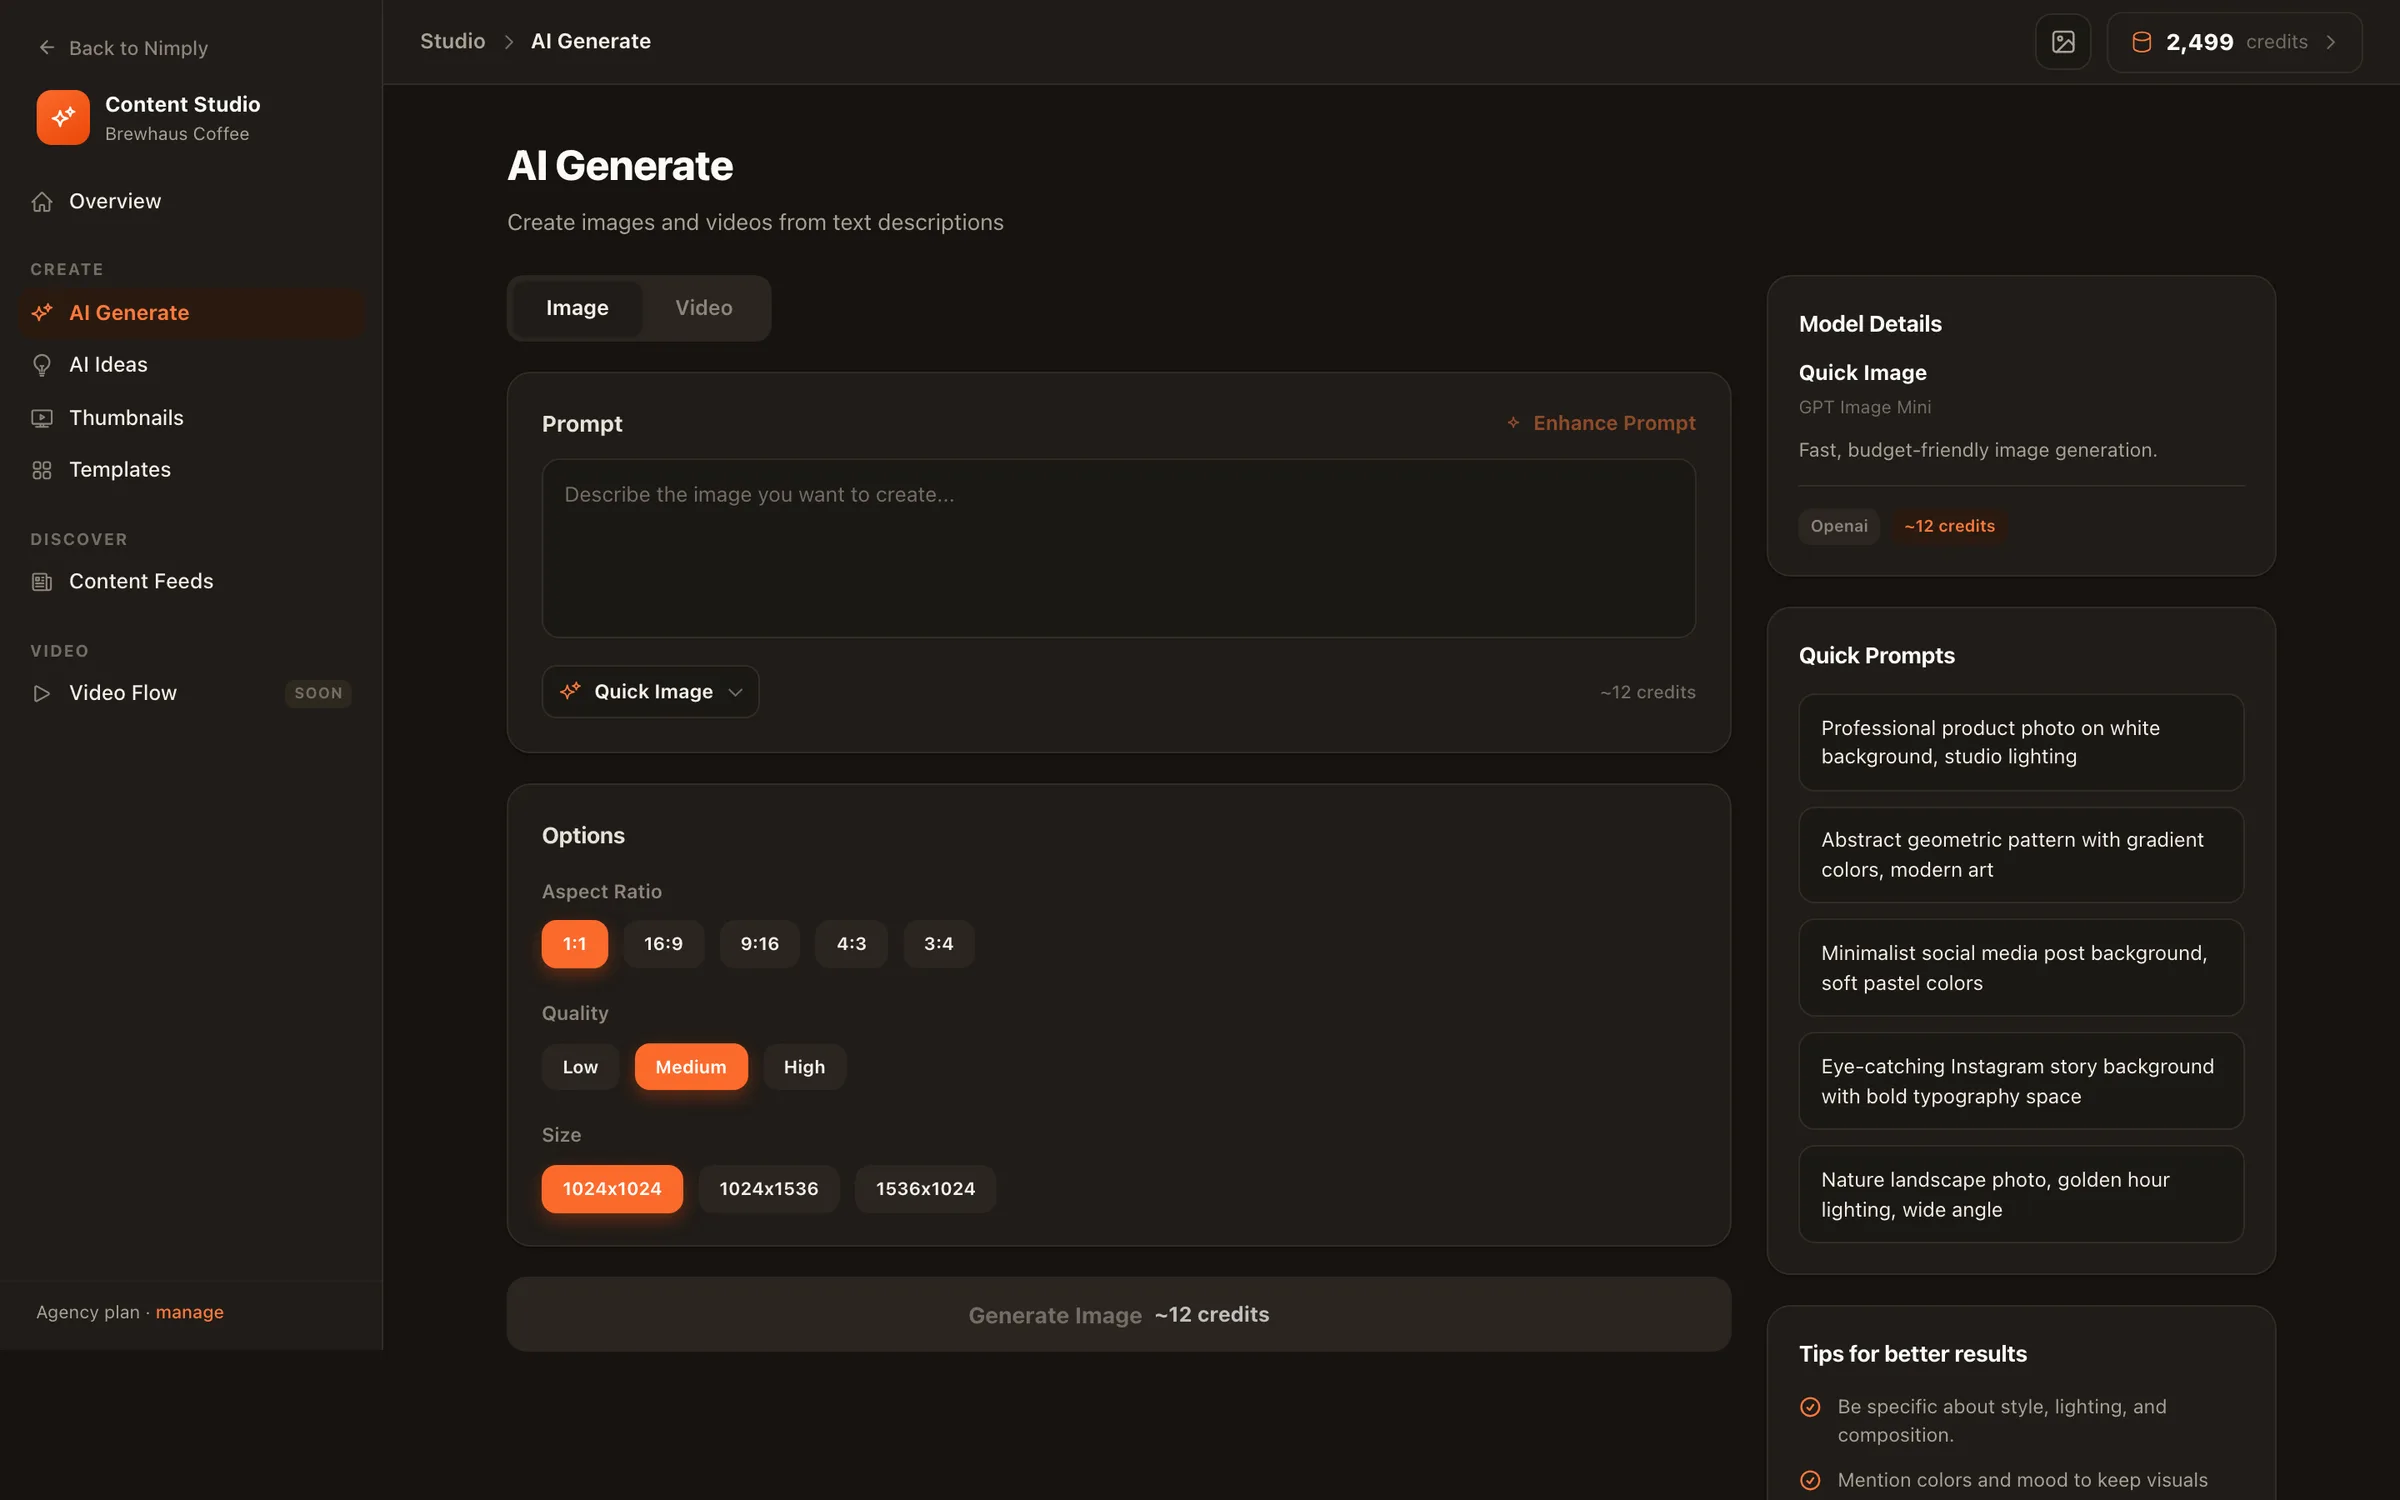Viewport: 2400px width, 1500px height.
Task: Choose the 1024x1024 size
Action: pyautogui.click(x=612, y=1189)
